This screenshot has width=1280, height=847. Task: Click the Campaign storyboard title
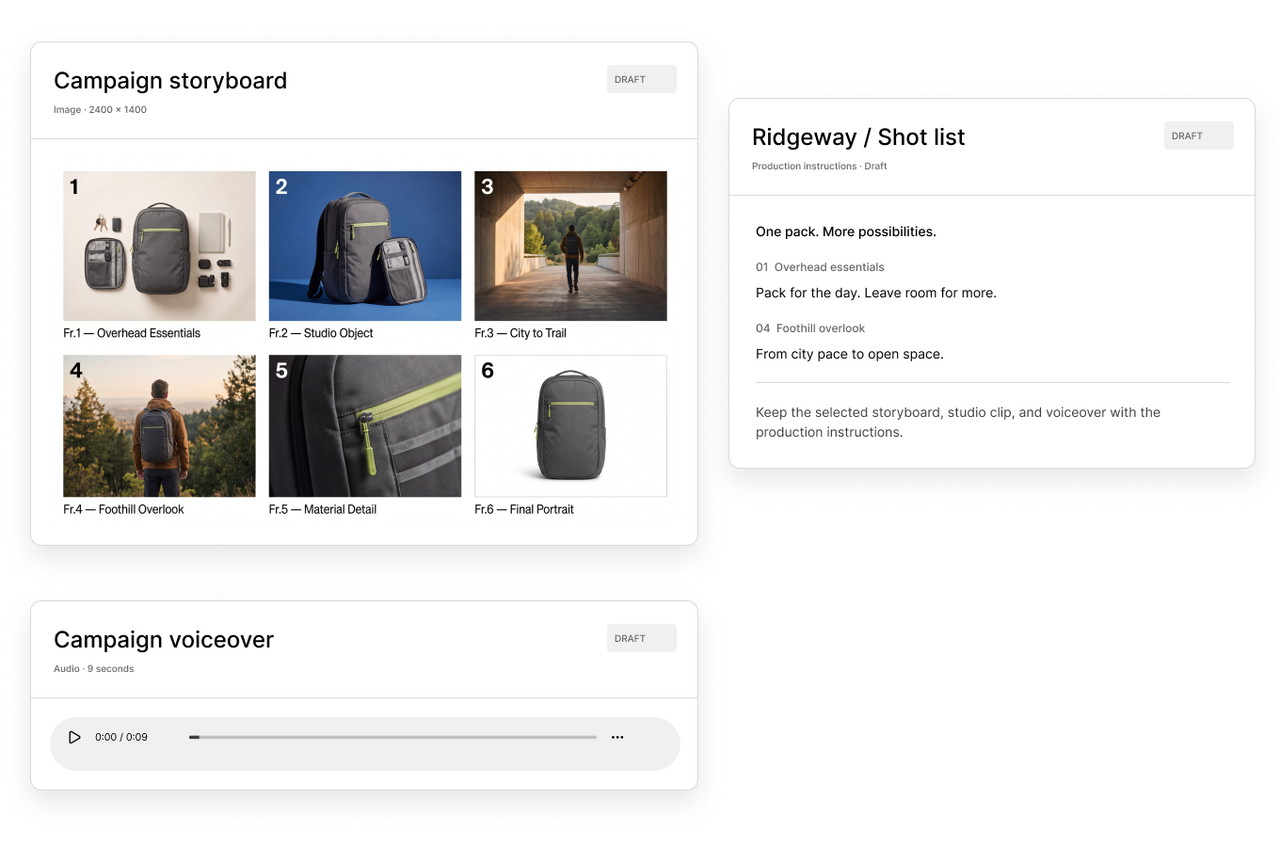(170, 80)
